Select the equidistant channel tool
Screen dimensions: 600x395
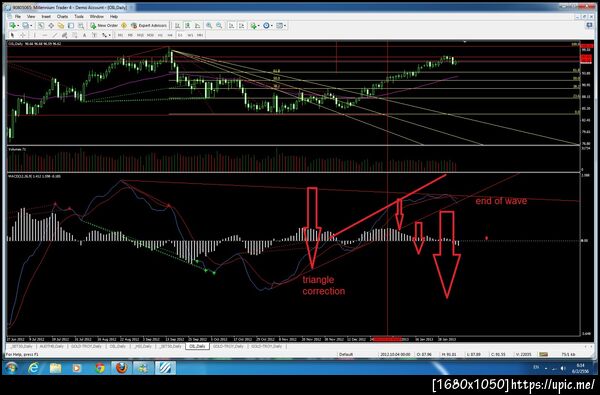coord(64,35)
